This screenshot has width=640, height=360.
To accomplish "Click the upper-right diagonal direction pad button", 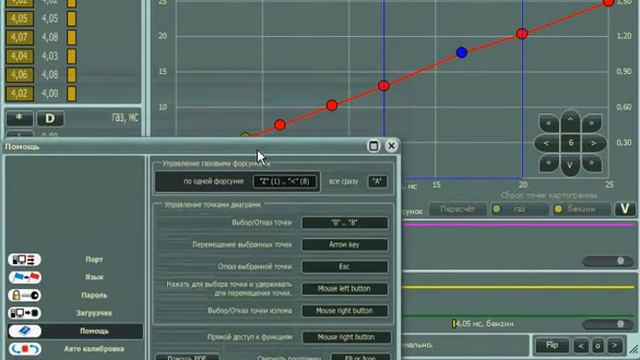I will point(591,123).
